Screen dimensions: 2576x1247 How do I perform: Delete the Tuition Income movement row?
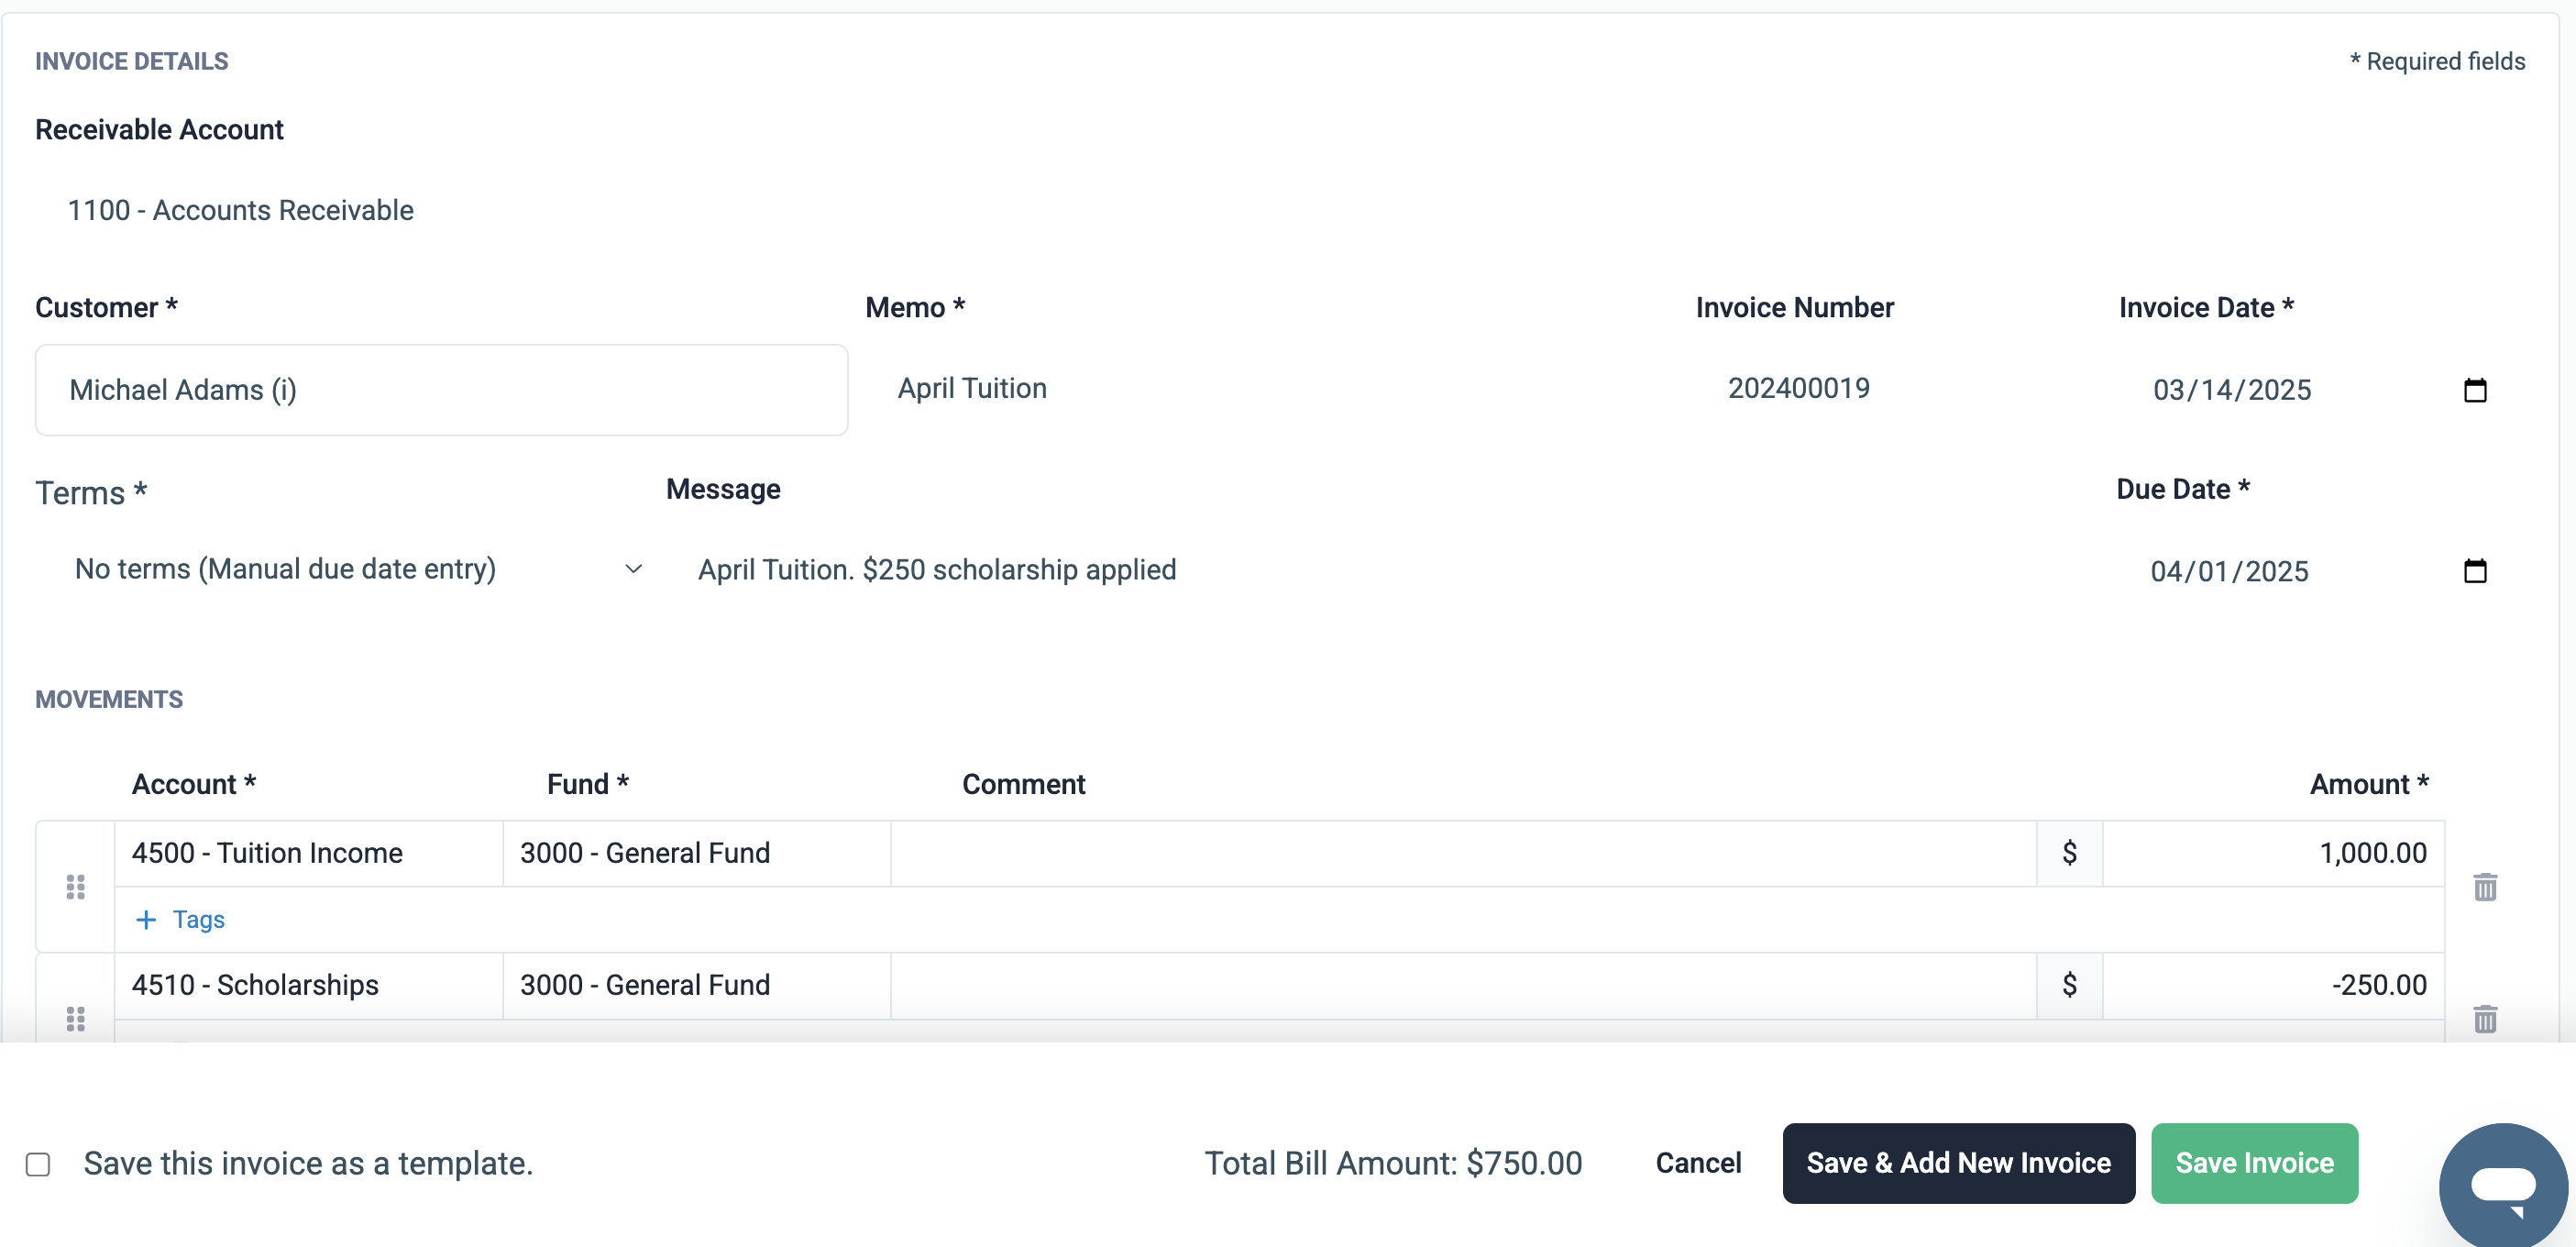point(2485,887)
